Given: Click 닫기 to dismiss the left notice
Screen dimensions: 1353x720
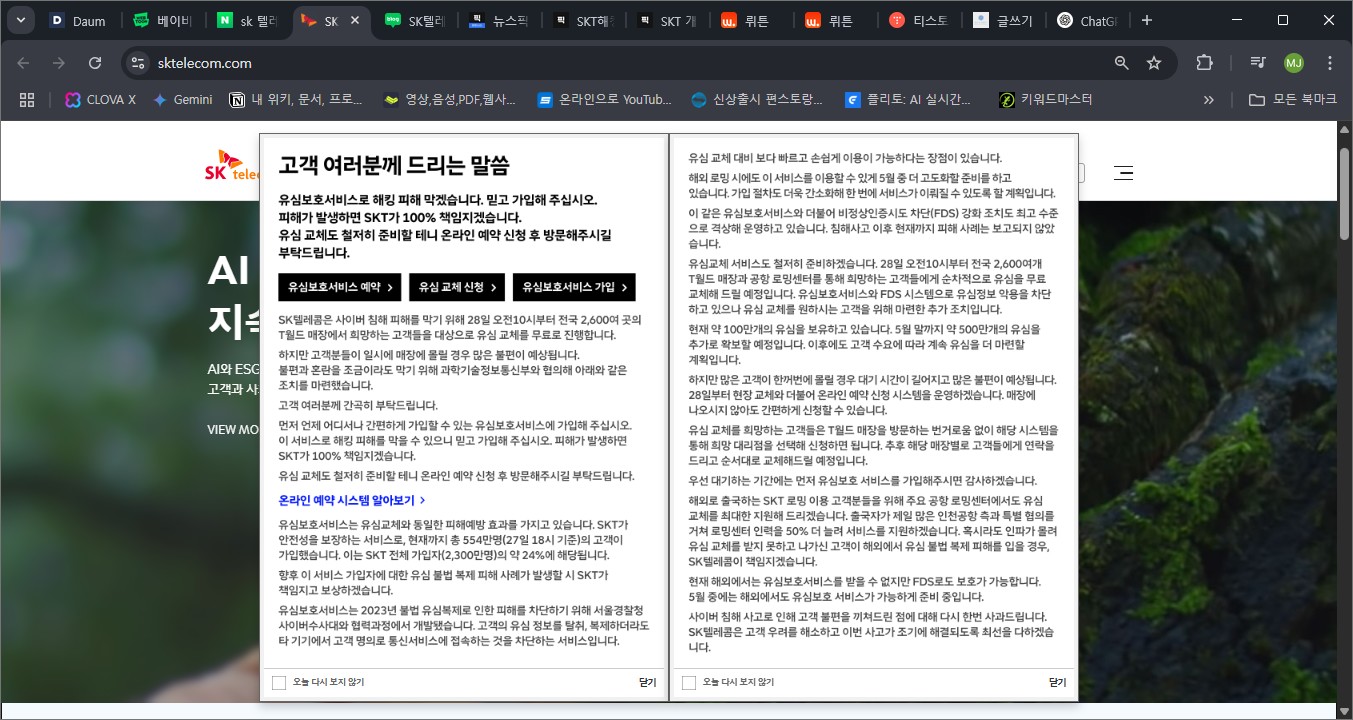Looking at the screenshot, I should [x=647, y=682].
